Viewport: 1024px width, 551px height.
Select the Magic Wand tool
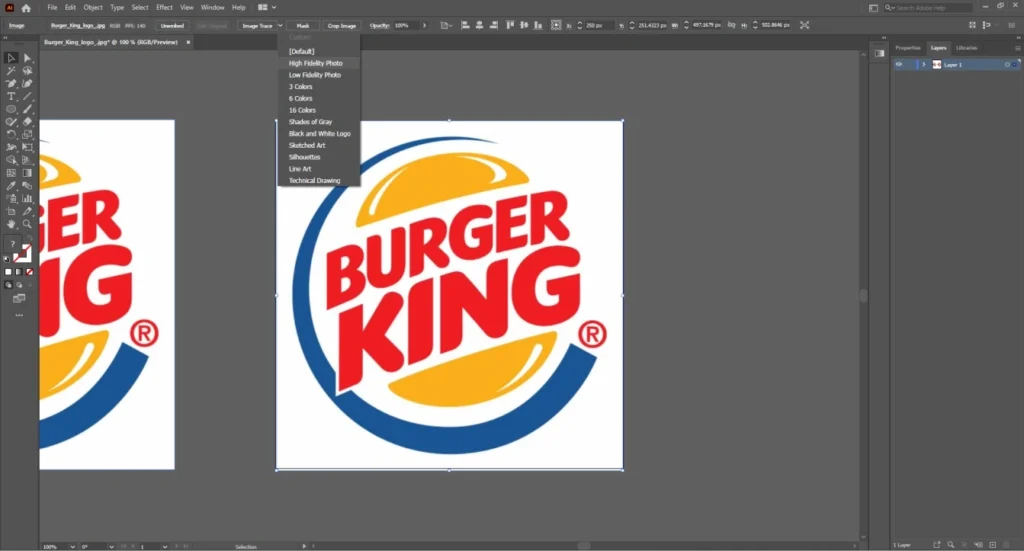click(11, 71)
